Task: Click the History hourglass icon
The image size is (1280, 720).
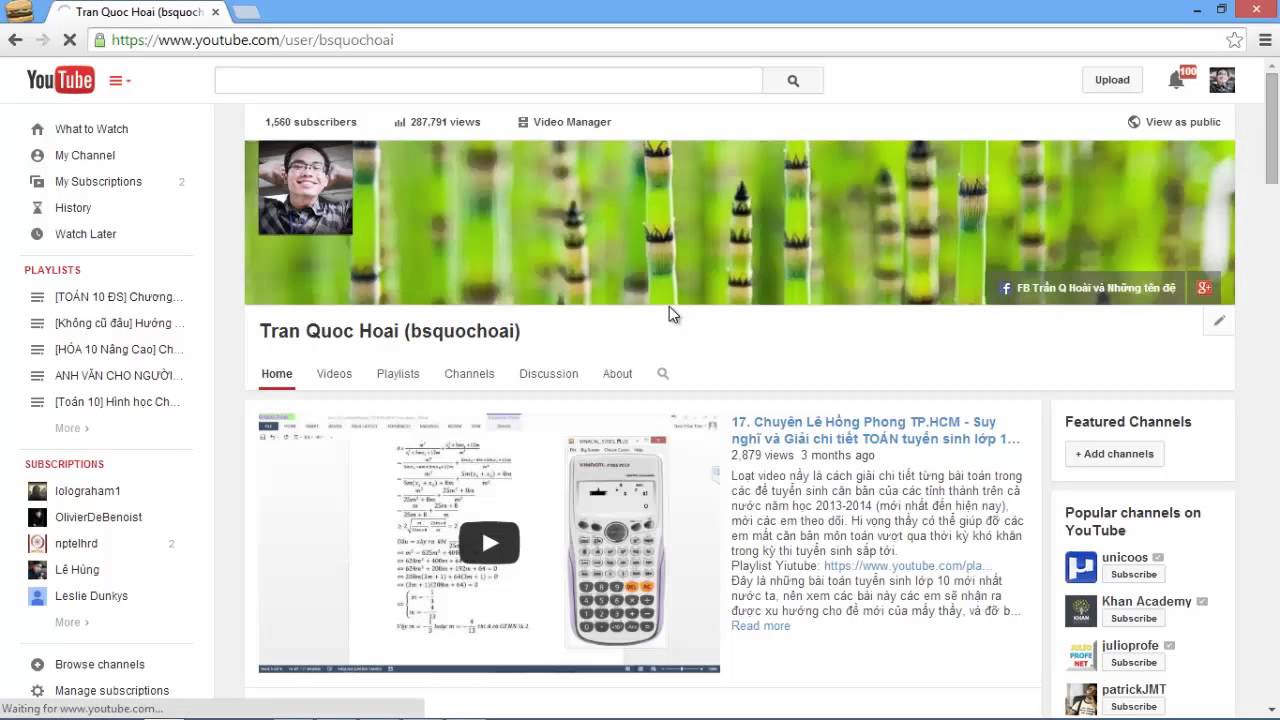Action: click(x=37, y=207)
